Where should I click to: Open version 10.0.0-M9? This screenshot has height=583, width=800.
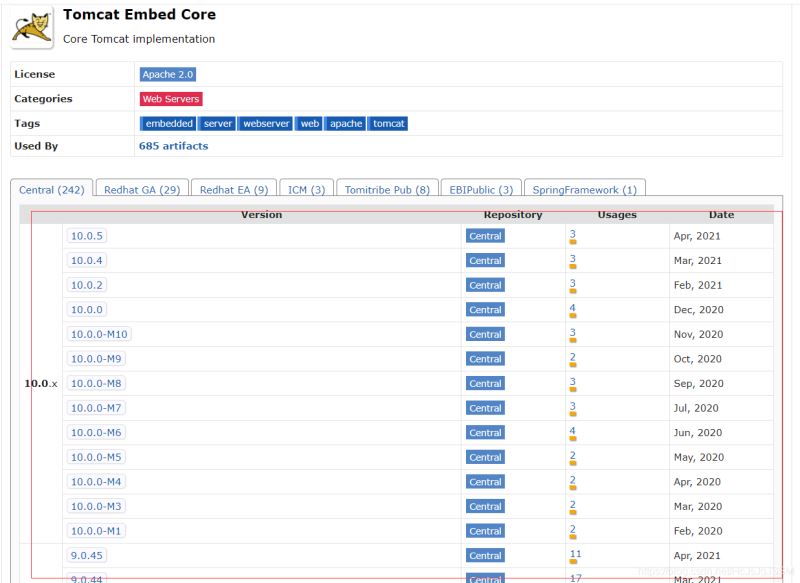(96, 359)
